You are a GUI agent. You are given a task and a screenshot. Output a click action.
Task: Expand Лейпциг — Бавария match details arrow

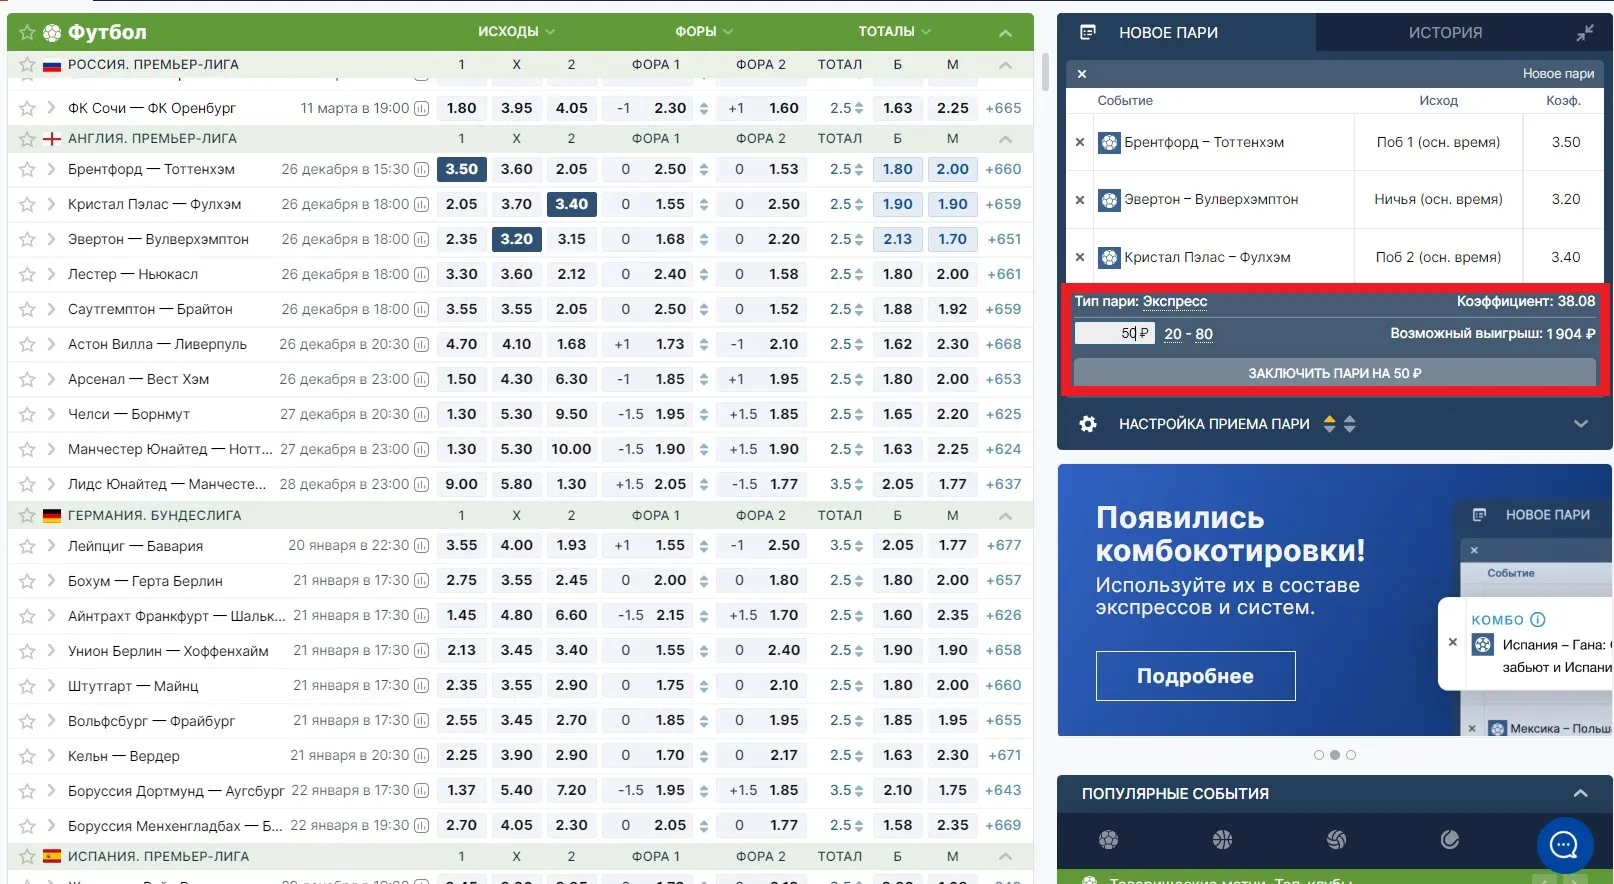coord(51,547)
